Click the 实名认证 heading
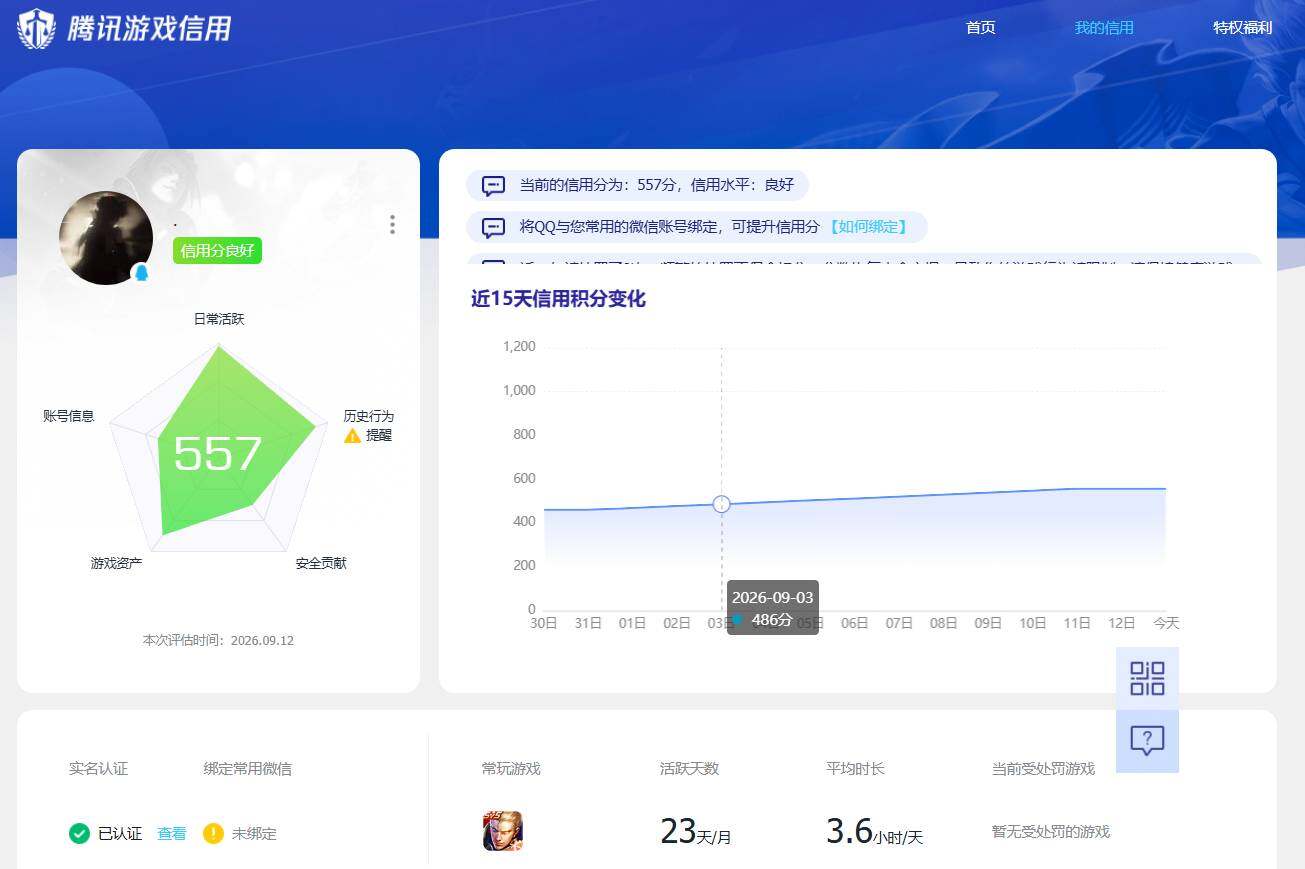 pyautogui.click(x=98, y=769)
